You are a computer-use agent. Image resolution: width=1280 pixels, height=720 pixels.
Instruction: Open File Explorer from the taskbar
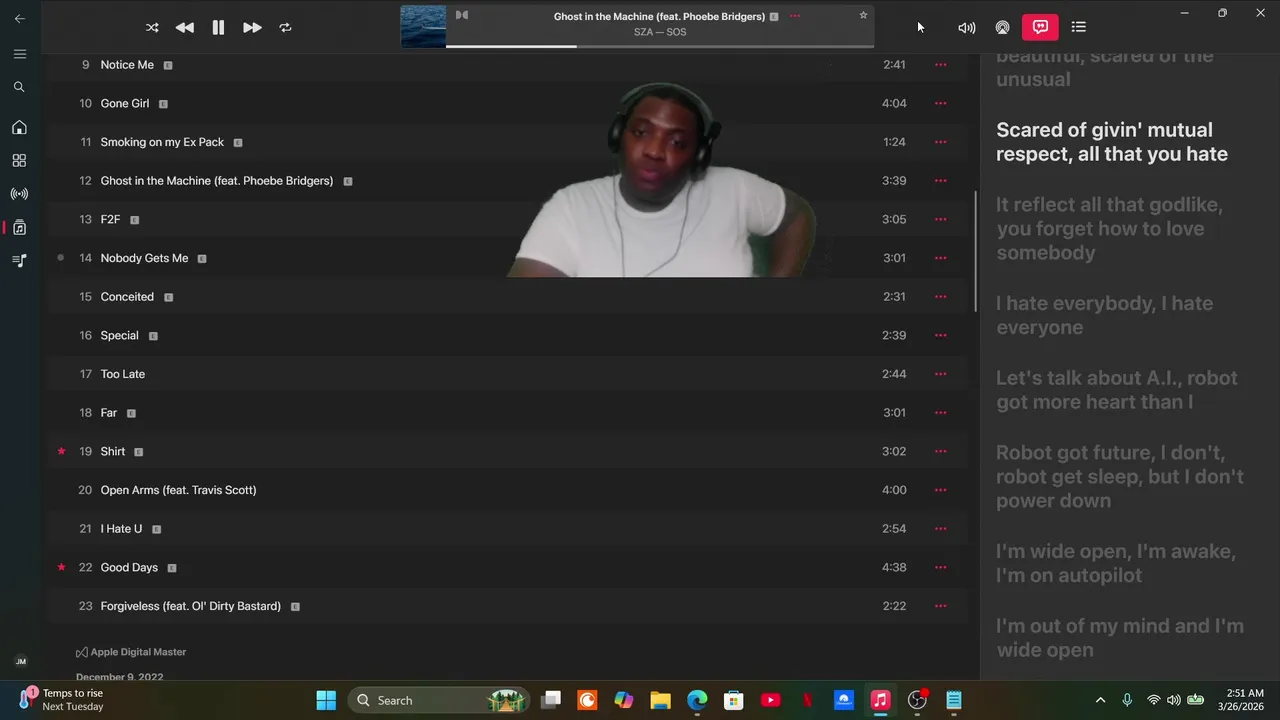[660, 700]
